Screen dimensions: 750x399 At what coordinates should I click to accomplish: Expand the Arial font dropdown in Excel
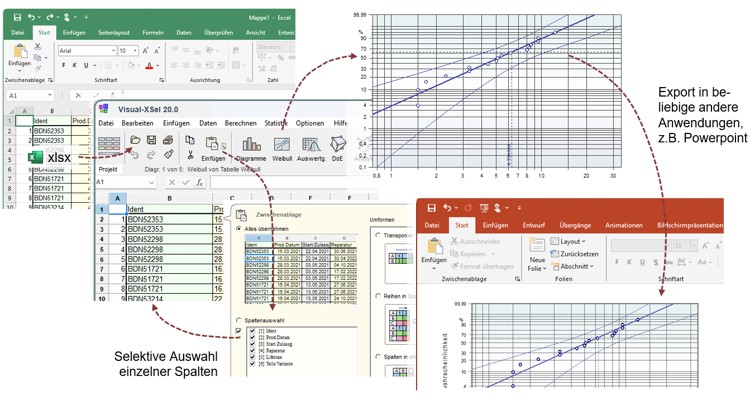coord(113,50)
